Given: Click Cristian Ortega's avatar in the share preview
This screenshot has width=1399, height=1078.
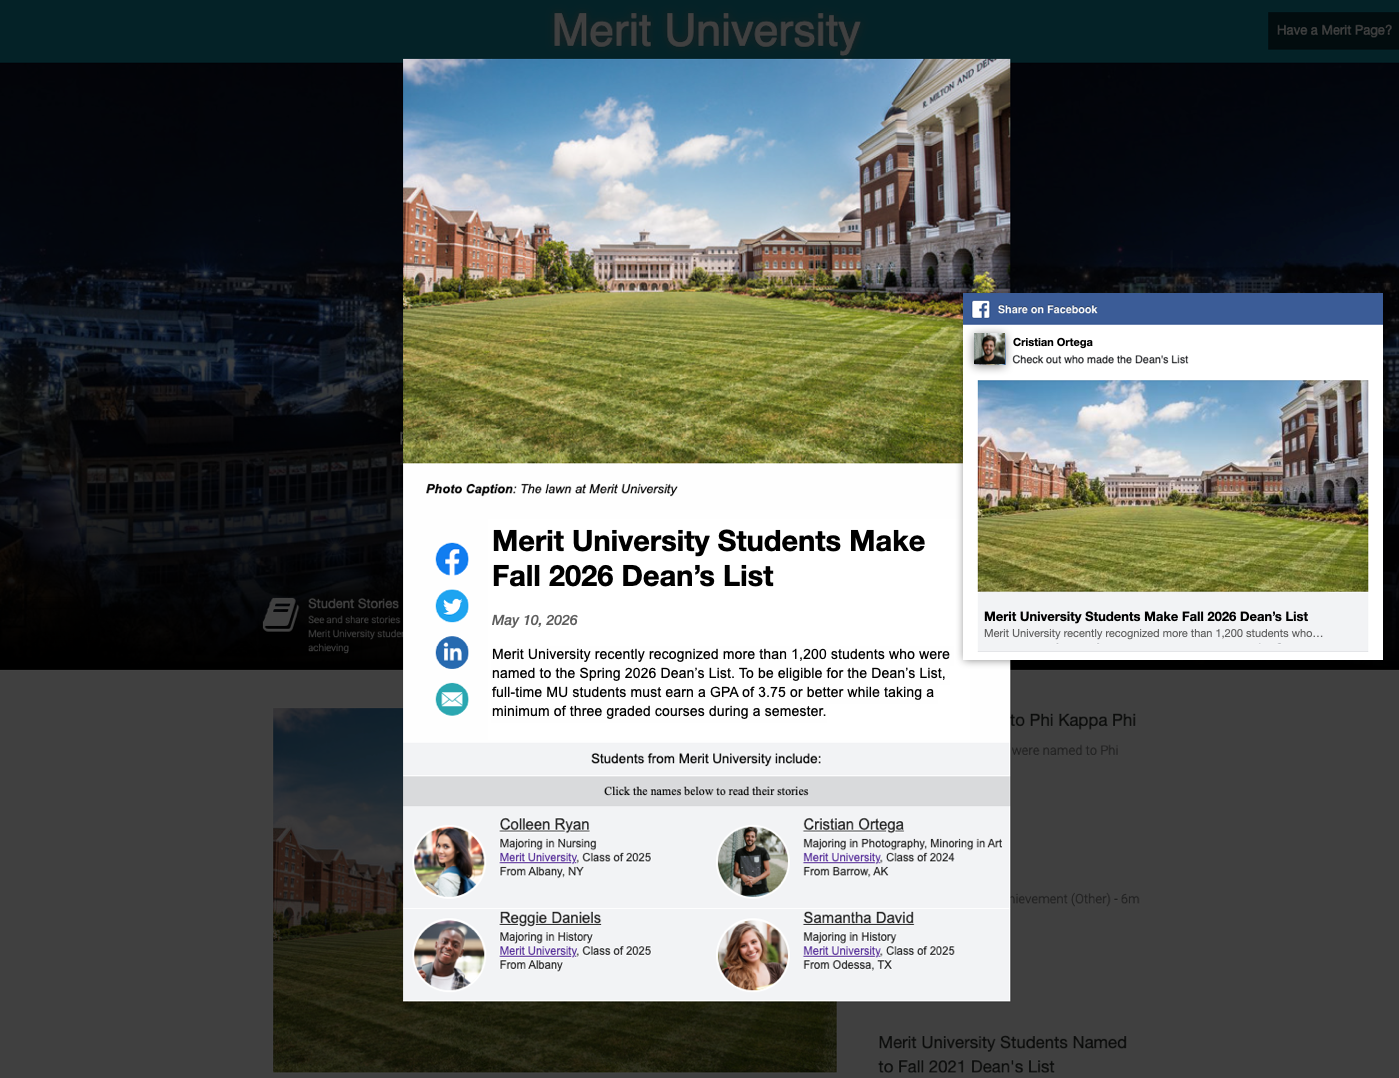Looking at the screenshot, I should pyautogui.click(x=988, y=349).
